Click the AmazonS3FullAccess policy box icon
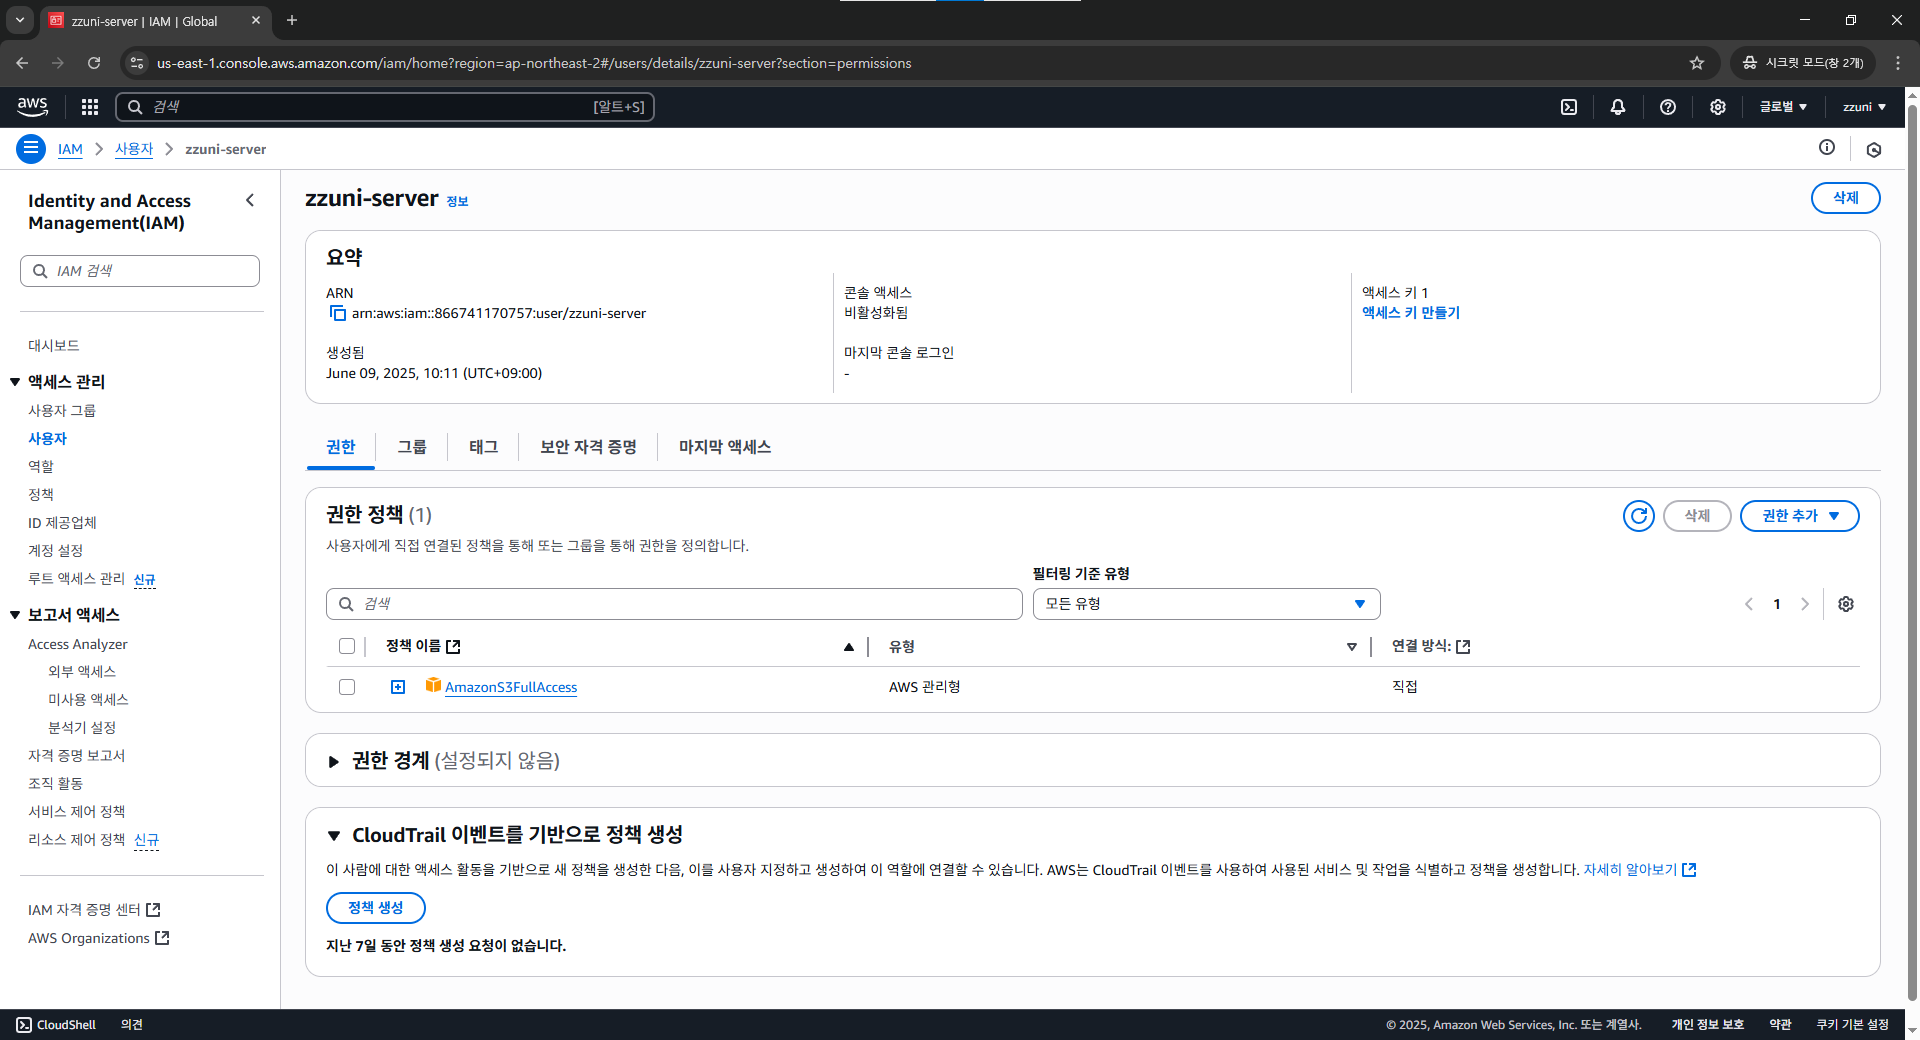This screenshot has height=1040, width=1920. pos(433,685)
